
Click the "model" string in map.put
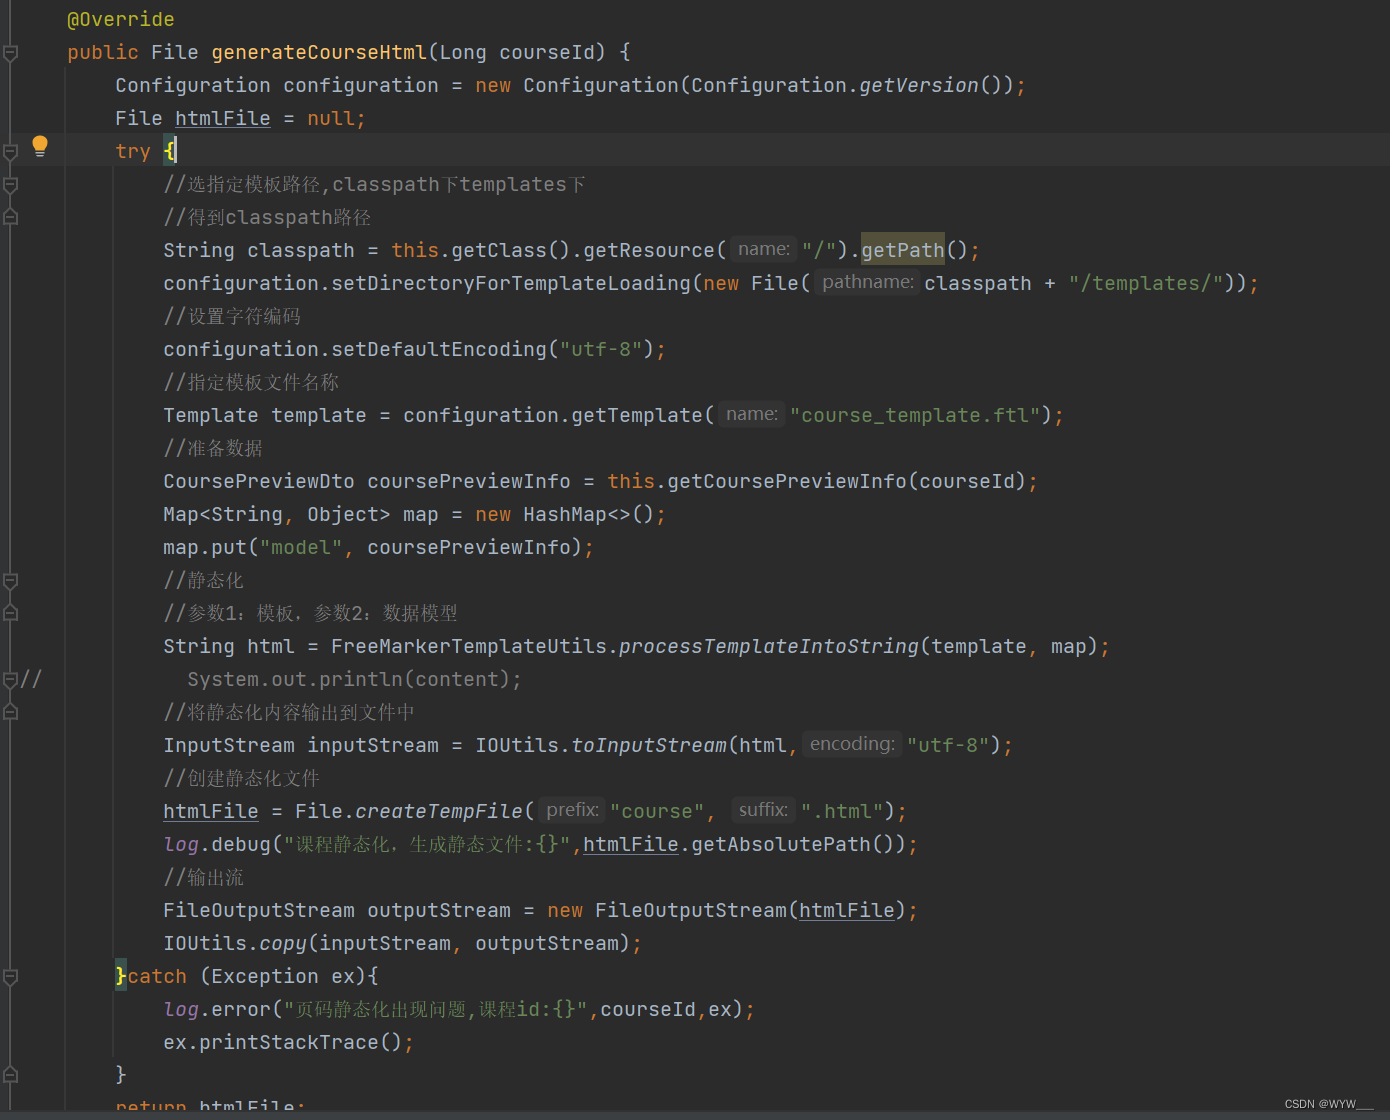click(301, 547)
